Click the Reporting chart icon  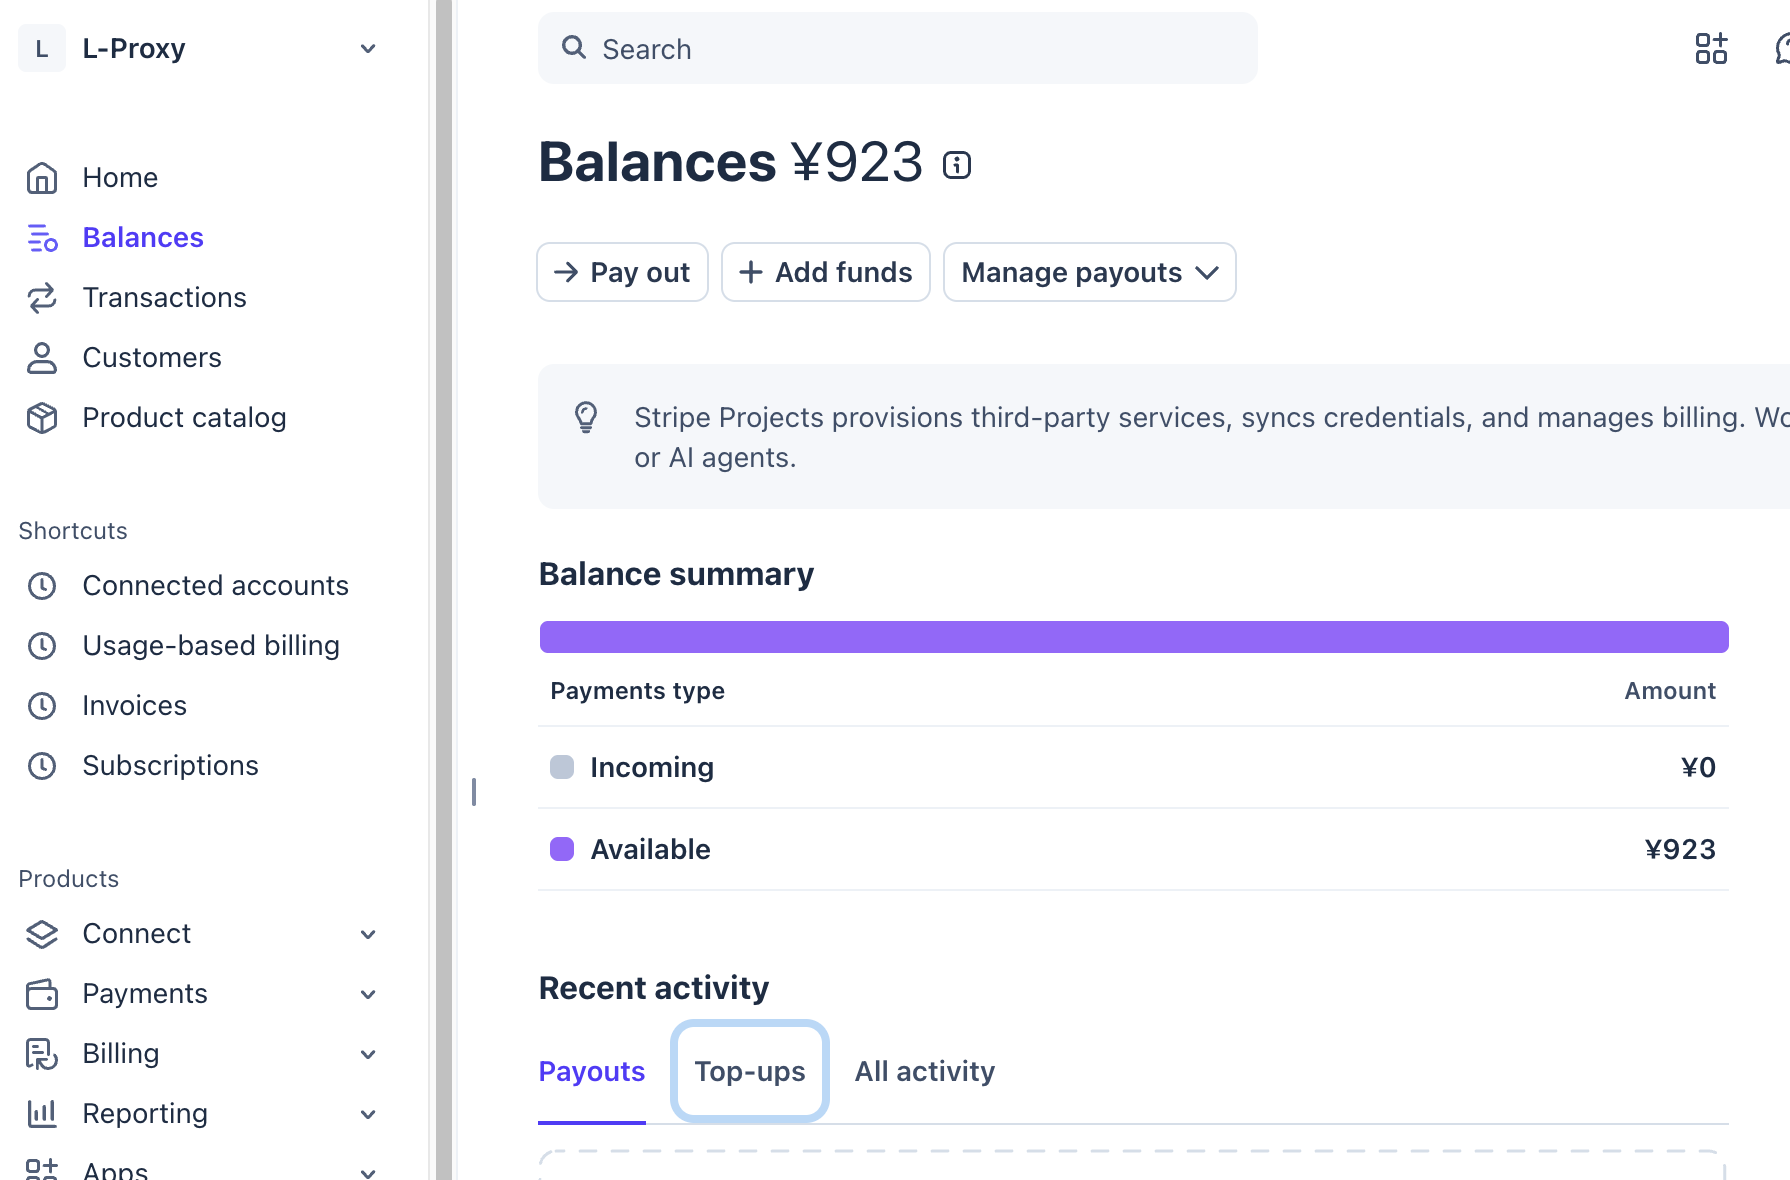pos(42,1114)
